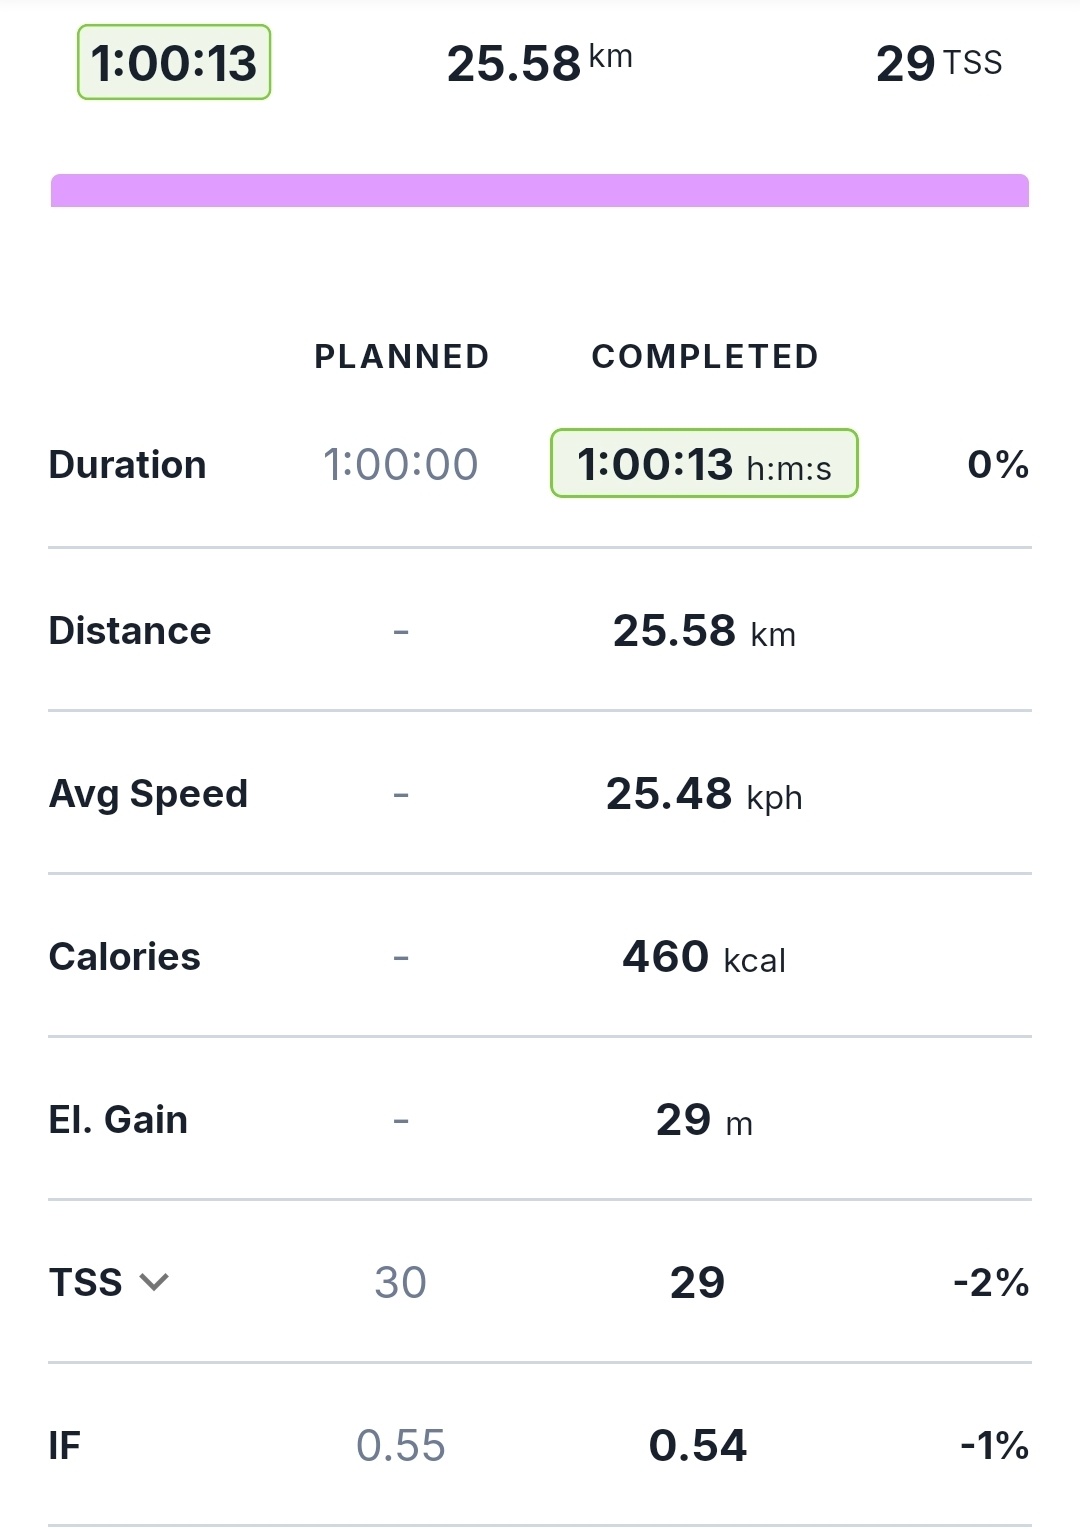Tap the highlighted 1:00:13 duration at top

tap(174, 63)
